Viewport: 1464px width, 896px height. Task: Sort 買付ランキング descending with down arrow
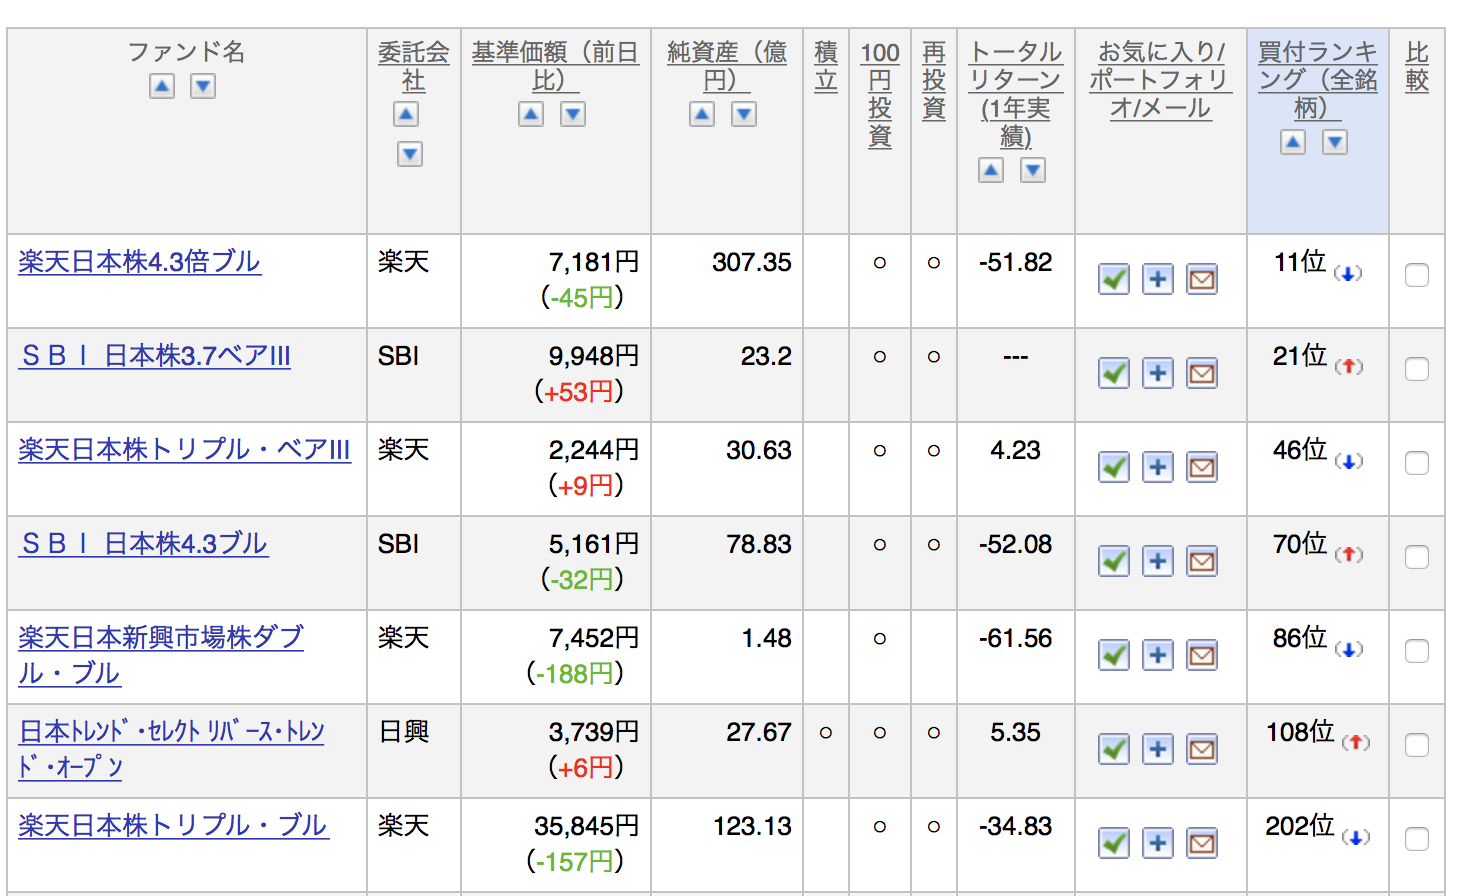click(1335, 143)
